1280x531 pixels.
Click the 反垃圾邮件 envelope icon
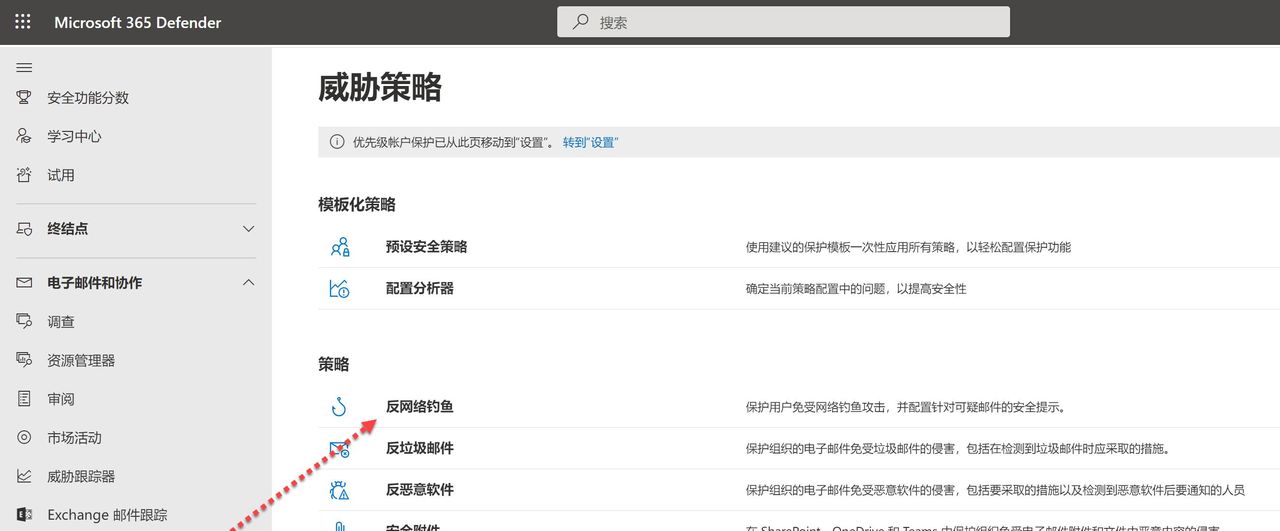[340, 448]
